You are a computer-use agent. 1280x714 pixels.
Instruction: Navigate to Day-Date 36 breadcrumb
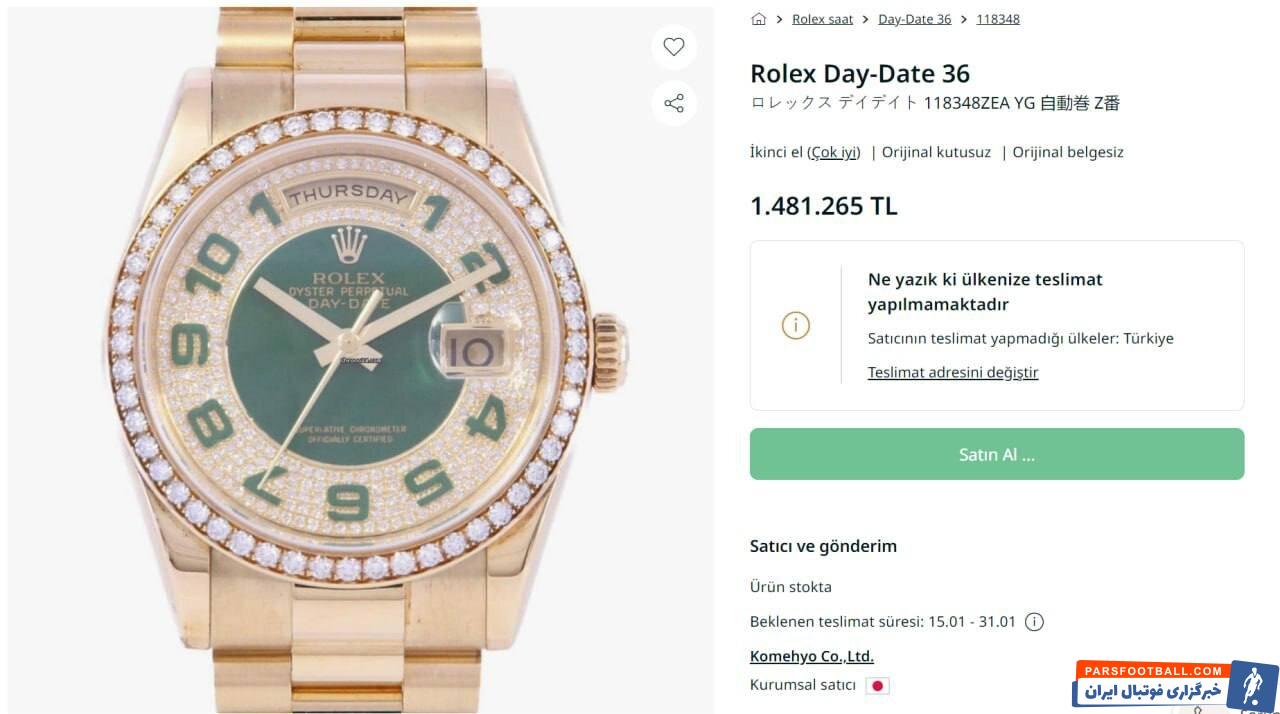tap(914, 19)
